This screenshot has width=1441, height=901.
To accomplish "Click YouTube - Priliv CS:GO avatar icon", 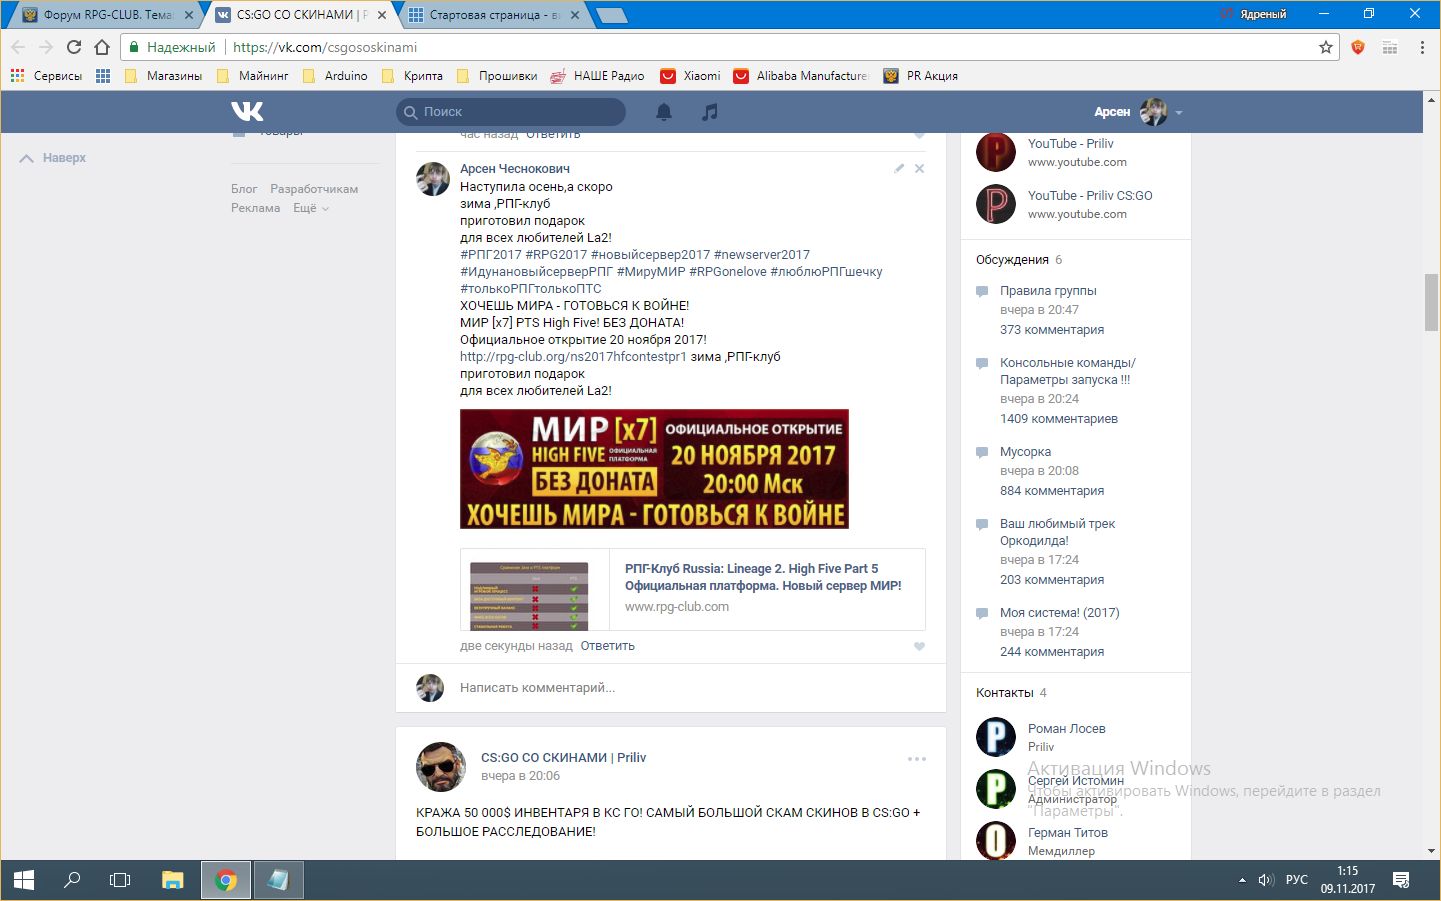I will click(x=996, y=204).
